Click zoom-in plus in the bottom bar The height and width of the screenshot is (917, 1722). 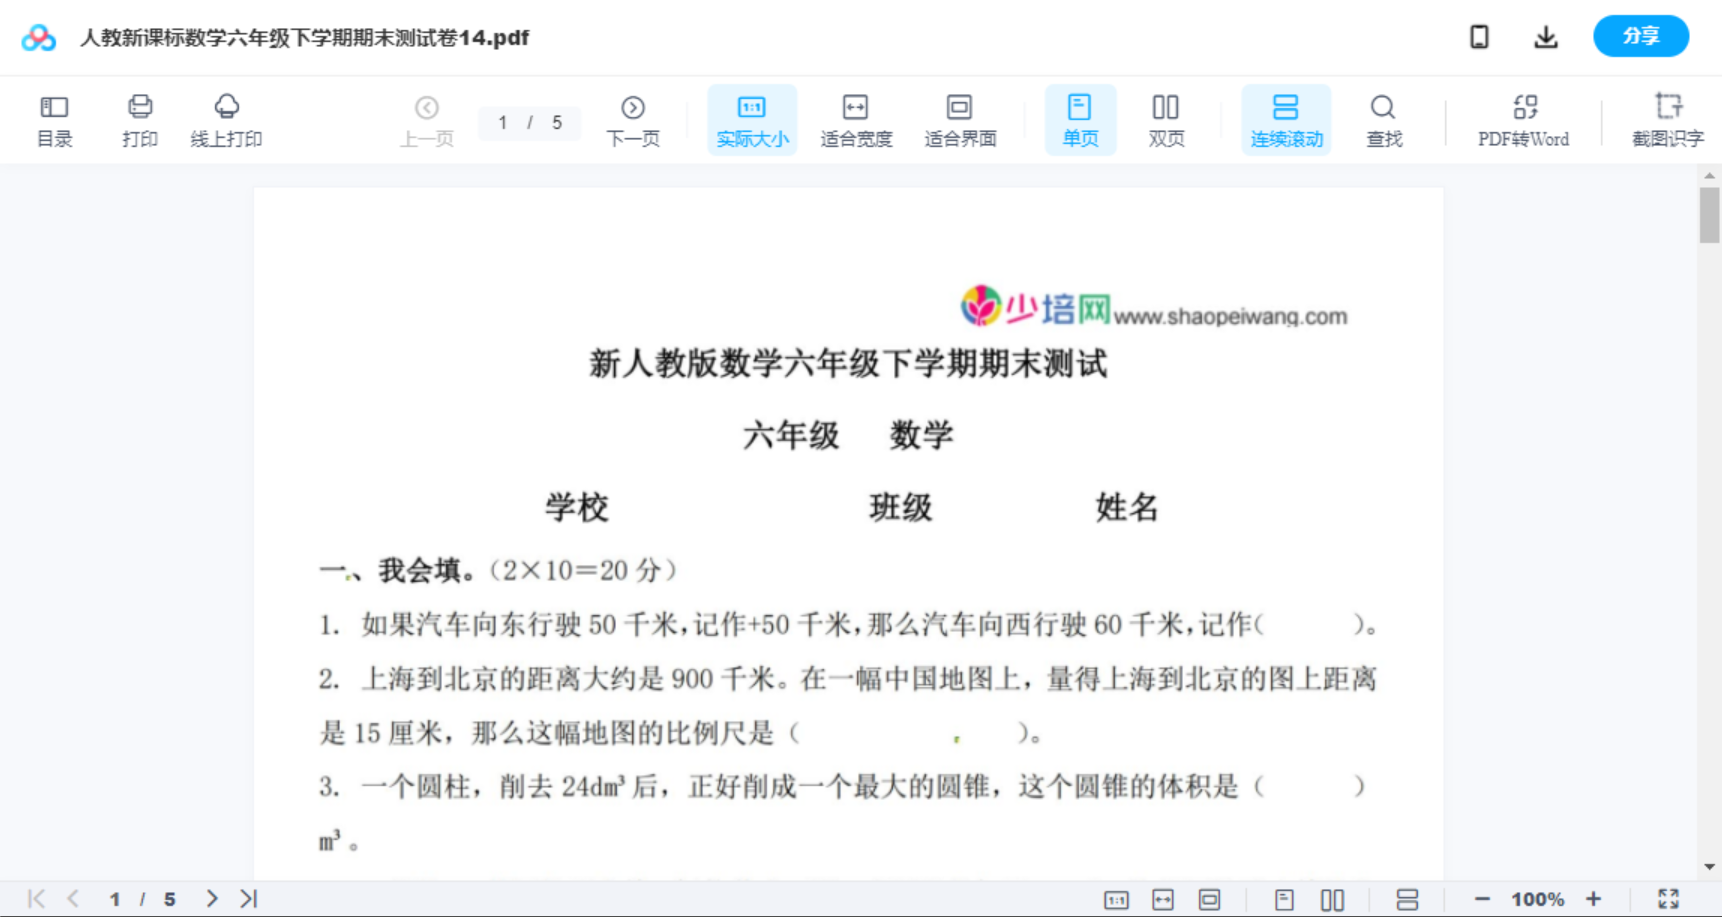[x=1596, y=898]
